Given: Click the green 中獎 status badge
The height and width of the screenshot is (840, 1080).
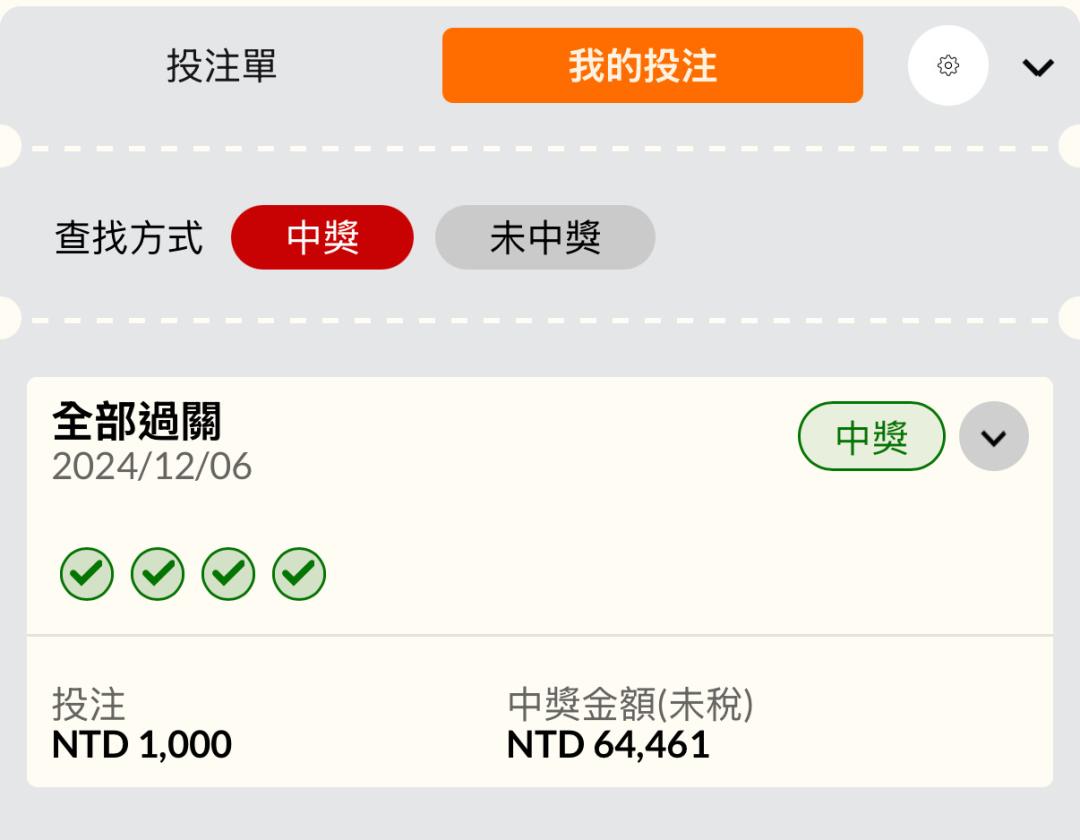Looking at the screenshot, I should tap(871, 437).
